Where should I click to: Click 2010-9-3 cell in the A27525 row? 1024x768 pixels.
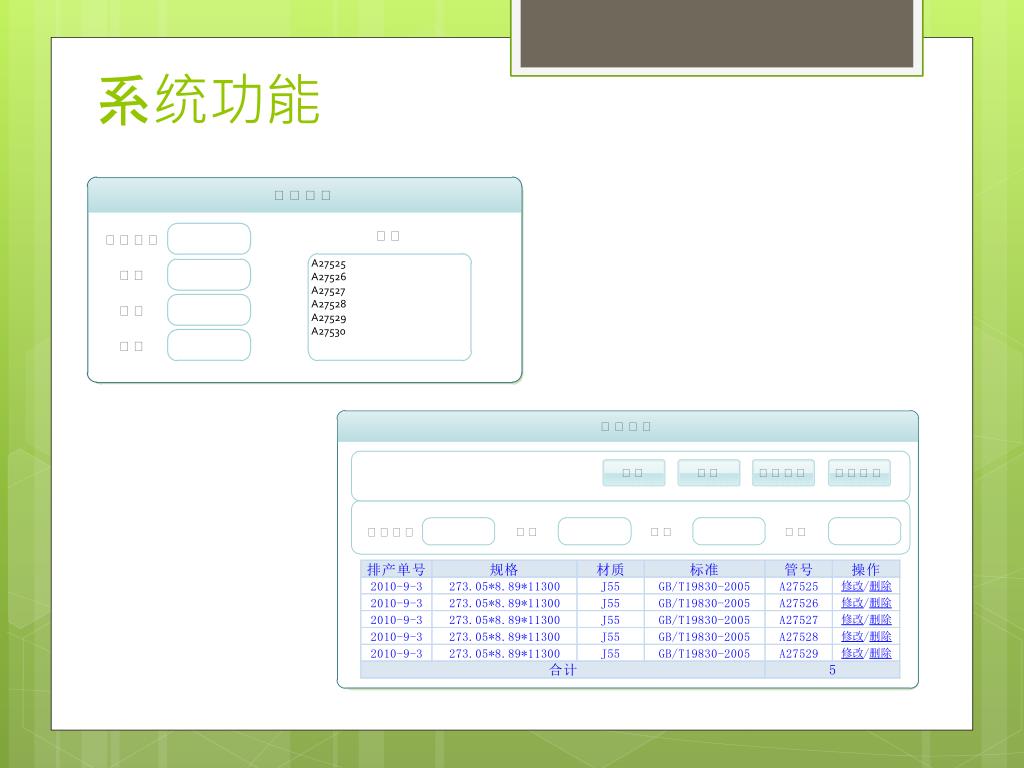pos(396,586)
